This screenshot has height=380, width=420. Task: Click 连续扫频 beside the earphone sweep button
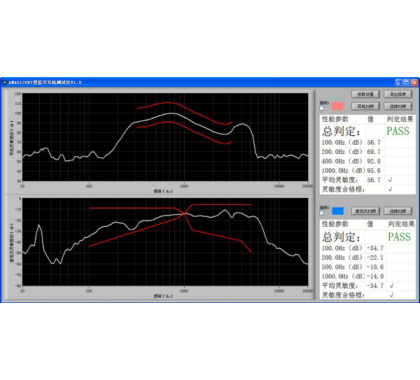coord(398,106)
